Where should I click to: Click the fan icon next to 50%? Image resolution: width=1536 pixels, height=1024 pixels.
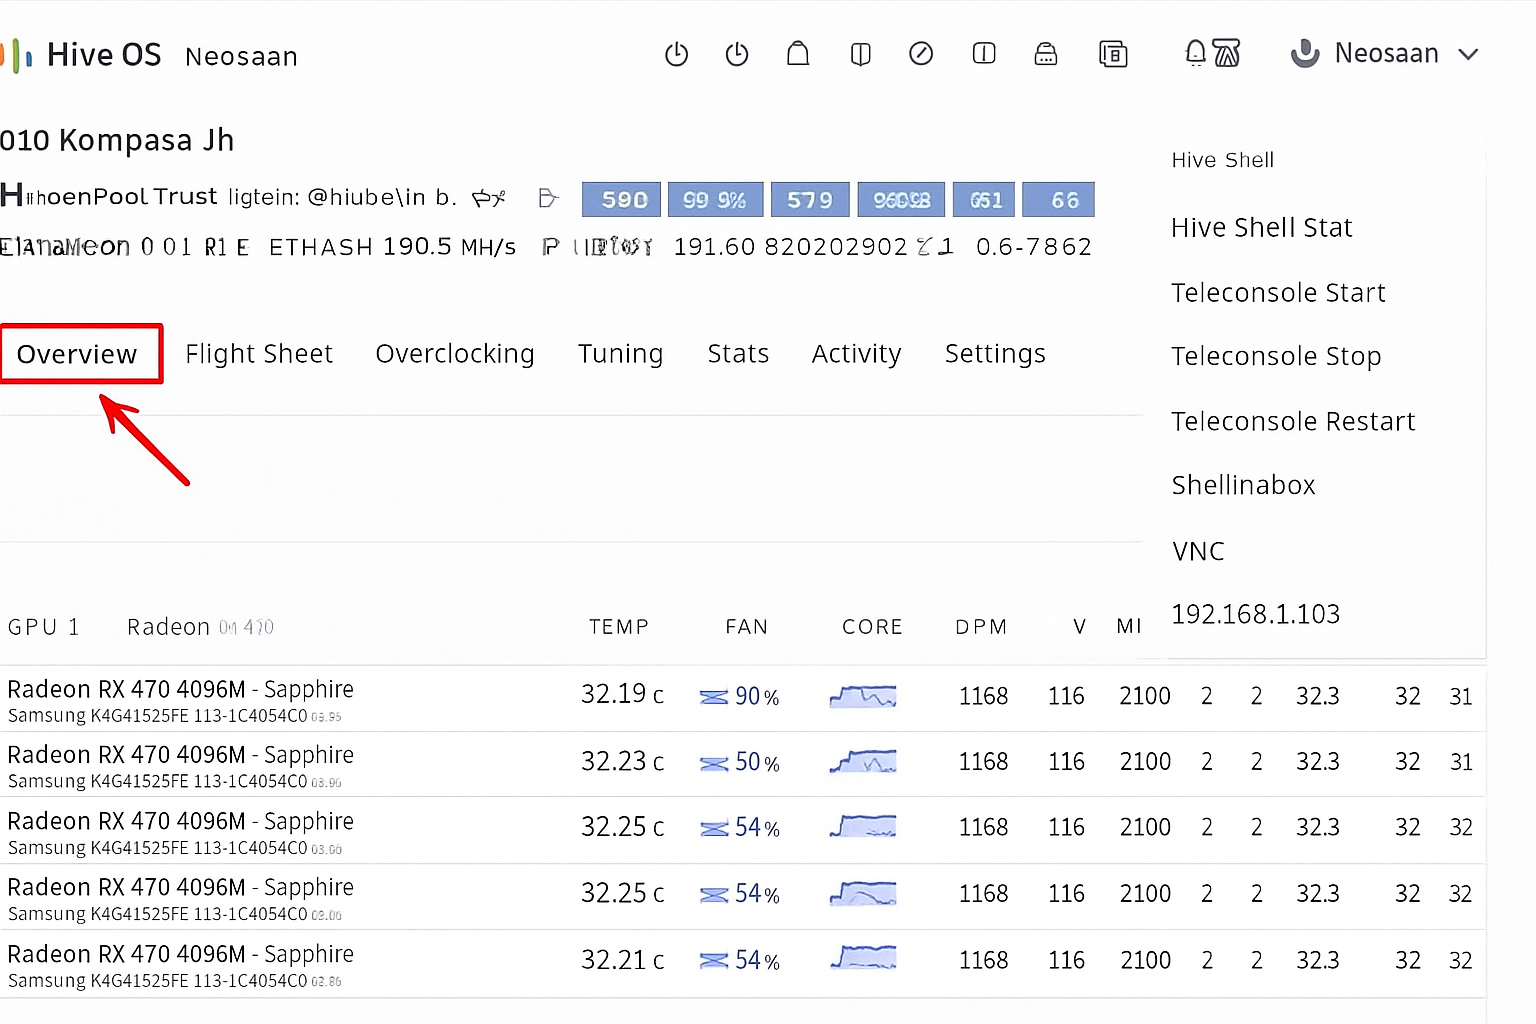point(714,764)
